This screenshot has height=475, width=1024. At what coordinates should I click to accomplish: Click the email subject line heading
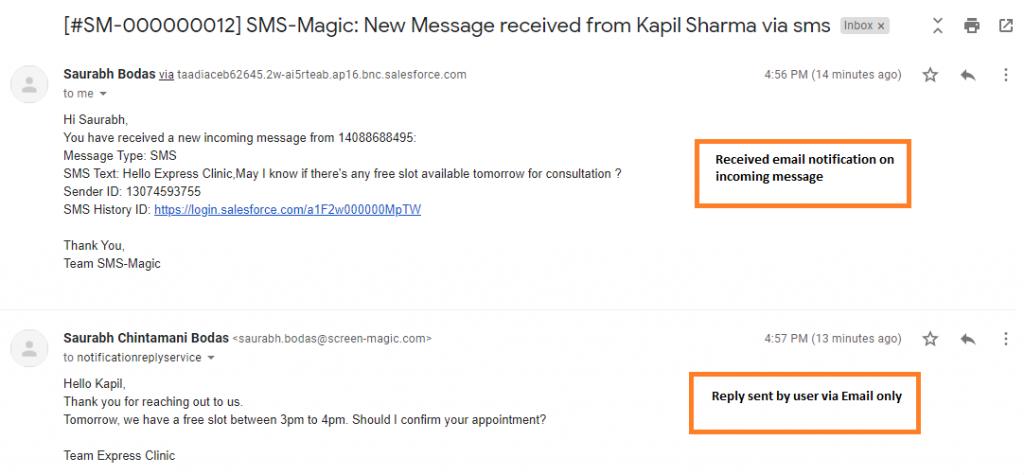(446, 26)
